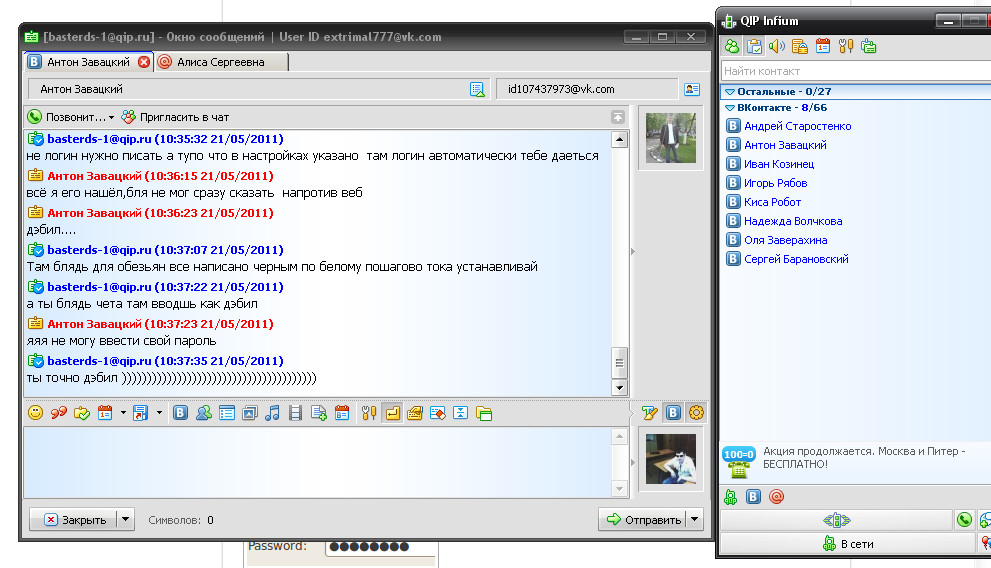
Task: Close the chat with Закрыть button
Action: tap(75, 519)
